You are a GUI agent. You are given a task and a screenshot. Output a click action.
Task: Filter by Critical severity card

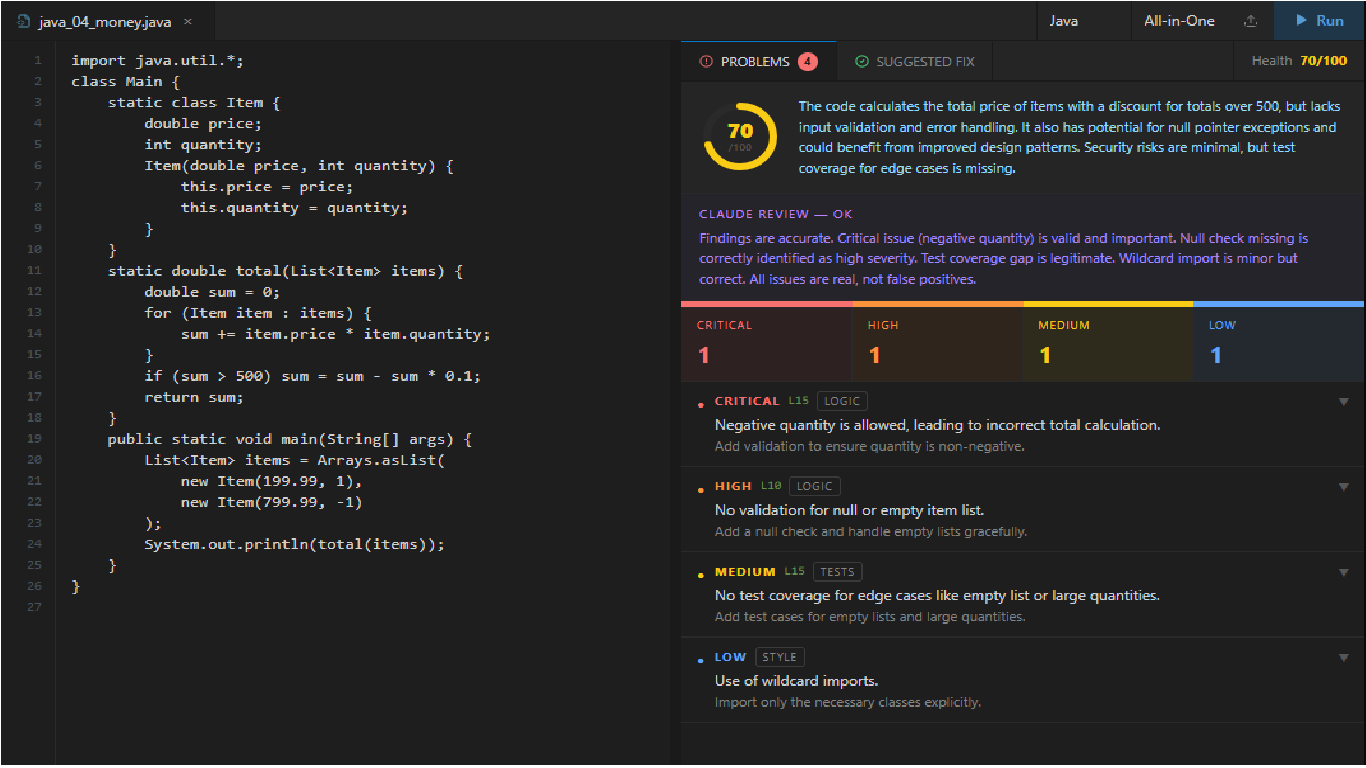point(766,343)
